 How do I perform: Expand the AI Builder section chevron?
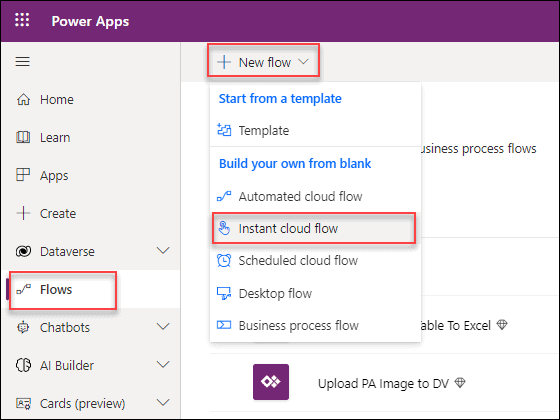click(x=163, y=365)
